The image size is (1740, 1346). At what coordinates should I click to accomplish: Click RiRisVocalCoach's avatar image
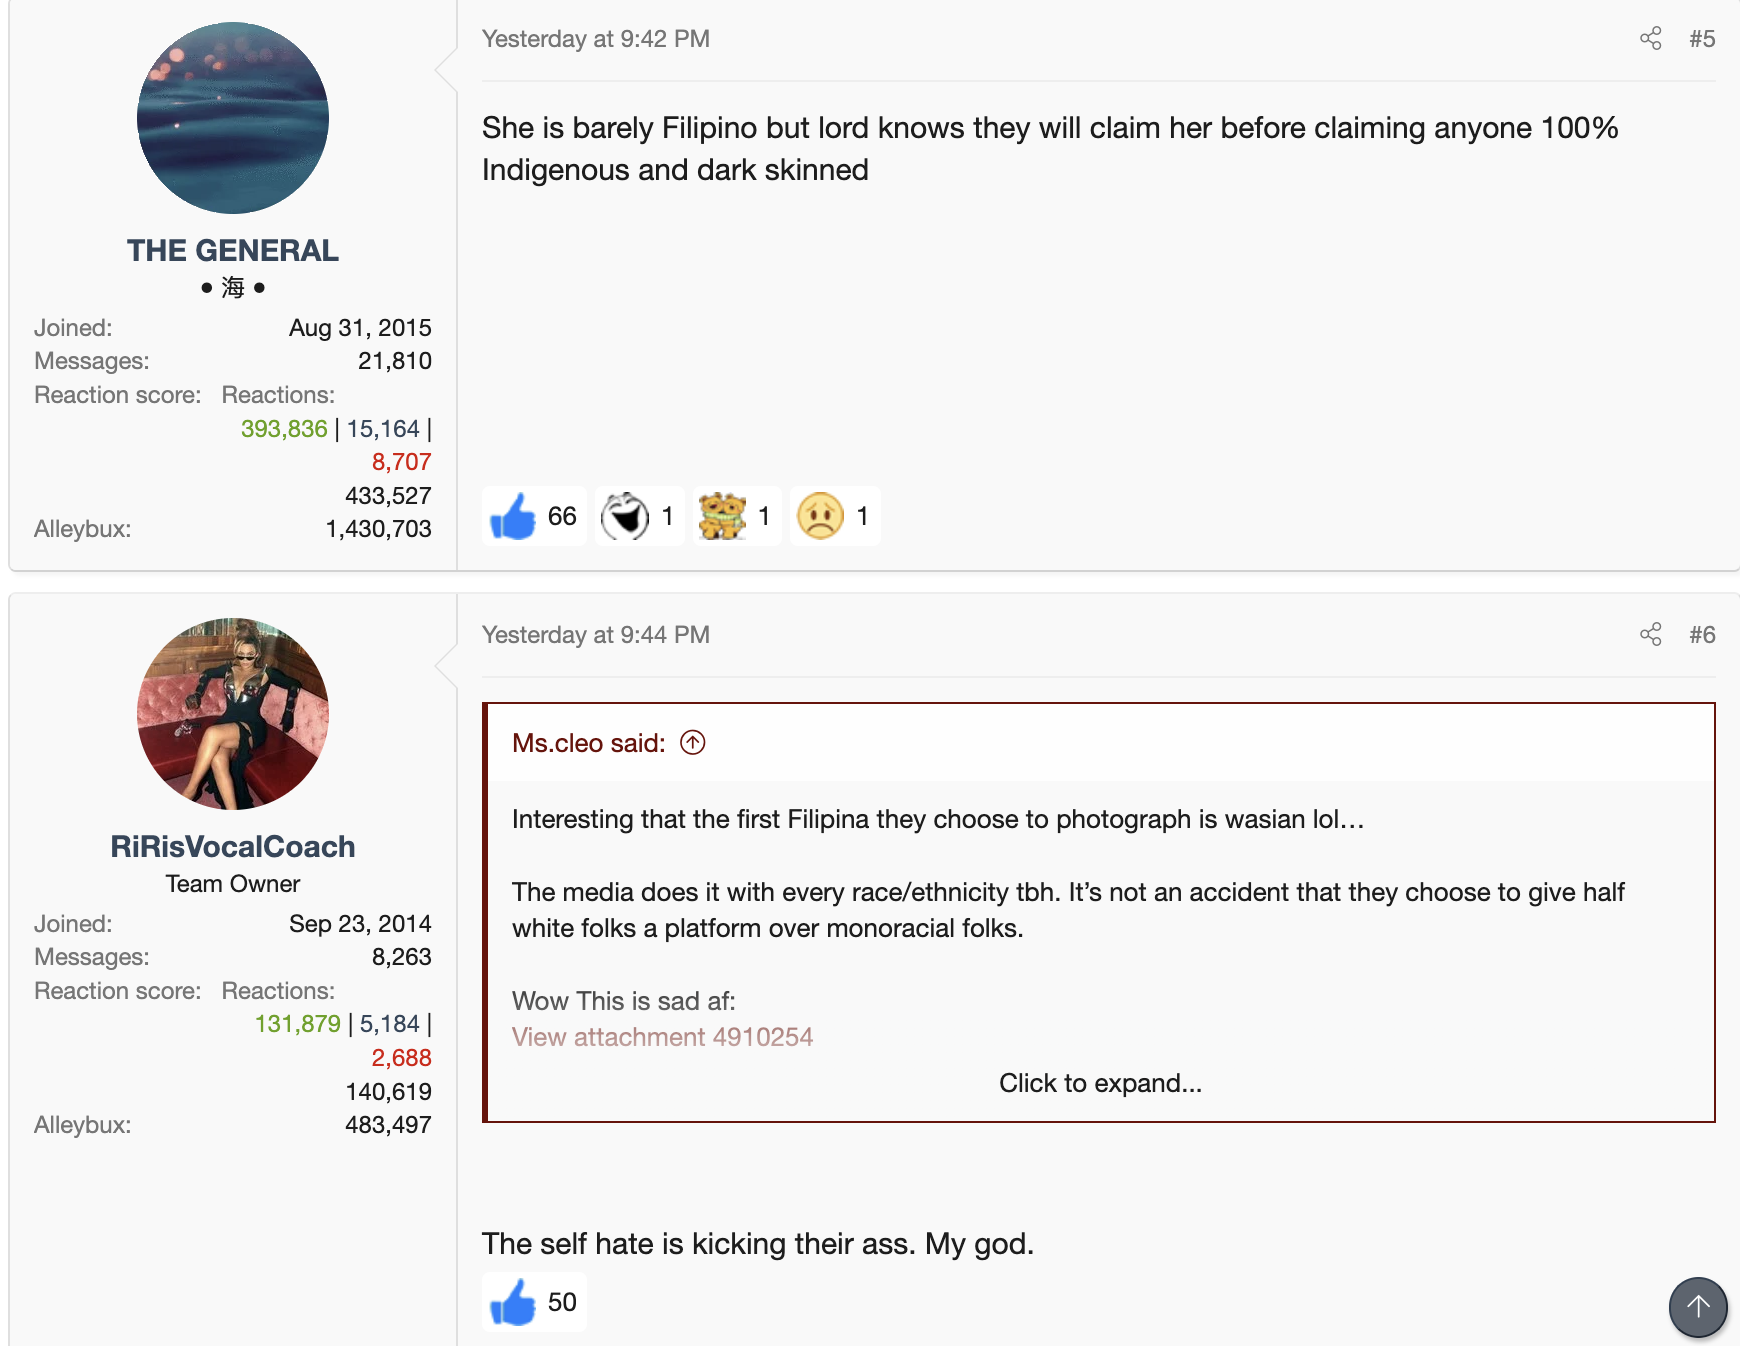(x=233, y=714)
